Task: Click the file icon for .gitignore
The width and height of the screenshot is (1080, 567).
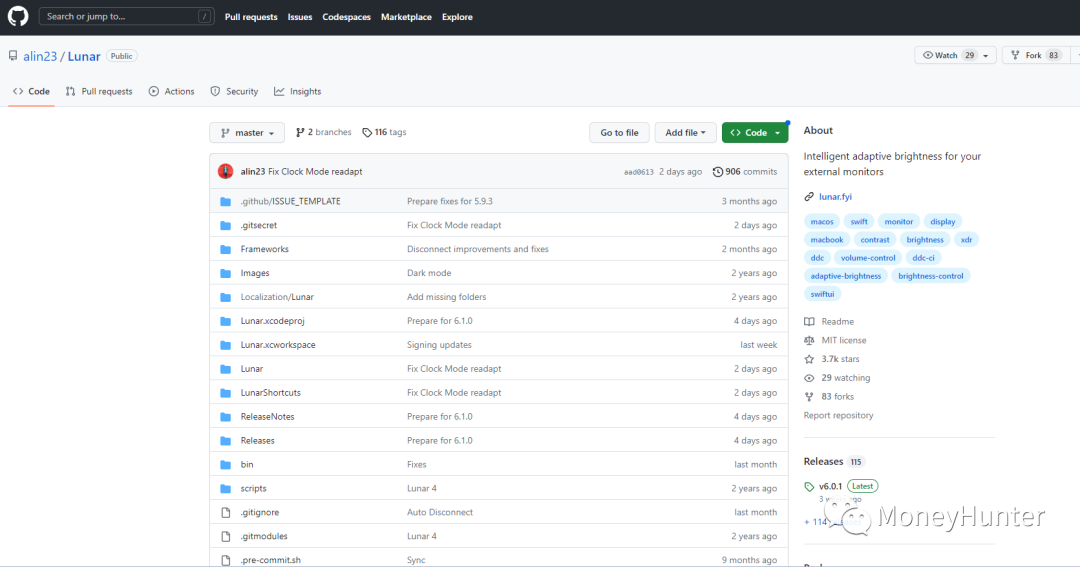Action: click(225, 513)
